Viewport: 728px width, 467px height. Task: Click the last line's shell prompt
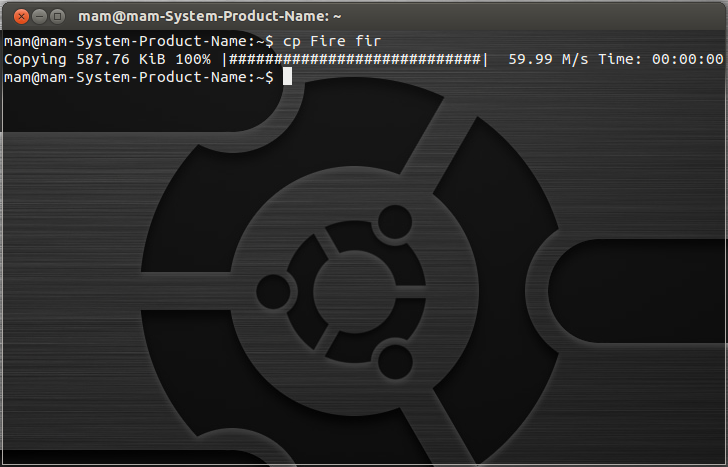click(138, 77)
